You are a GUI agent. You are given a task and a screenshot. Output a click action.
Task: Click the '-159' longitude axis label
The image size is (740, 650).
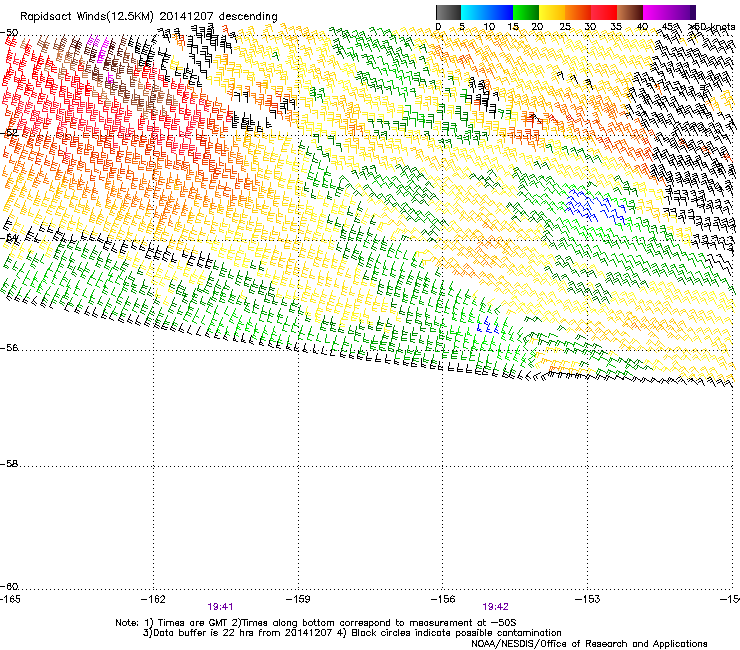(298, 599)
